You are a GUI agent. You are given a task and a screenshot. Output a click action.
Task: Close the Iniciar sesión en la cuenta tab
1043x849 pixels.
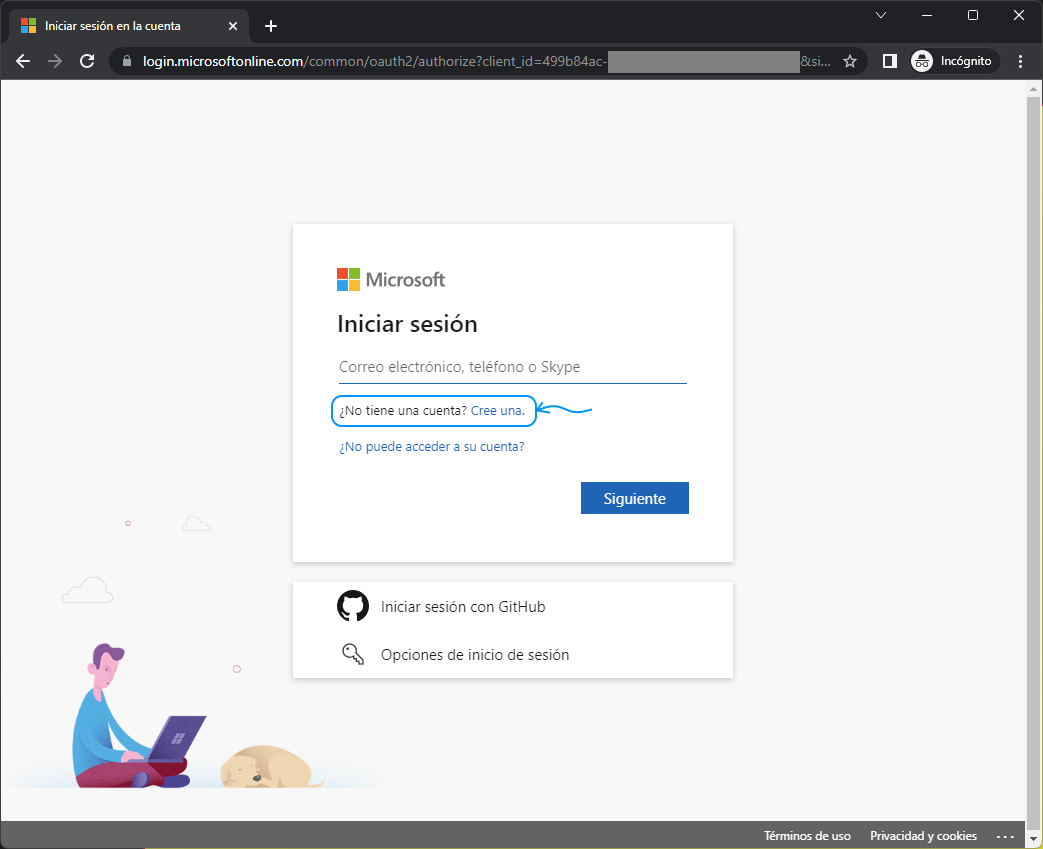click(233, 26)
